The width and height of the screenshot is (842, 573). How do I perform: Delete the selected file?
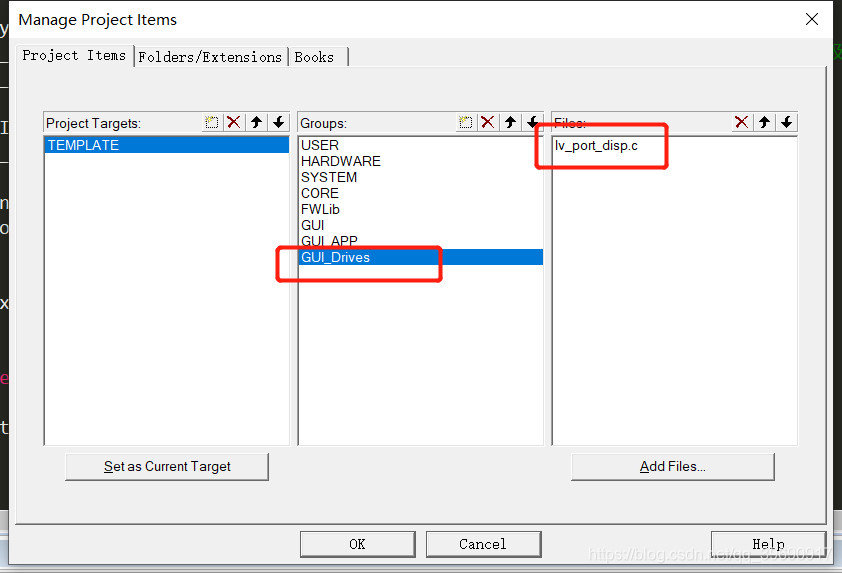pyautogui.click(x=742, y=122)
